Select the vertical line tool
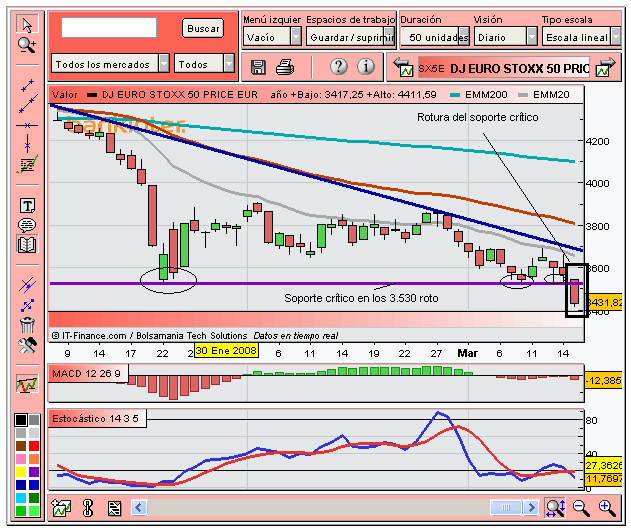This screenshot has width=631, height=530. 27,143
